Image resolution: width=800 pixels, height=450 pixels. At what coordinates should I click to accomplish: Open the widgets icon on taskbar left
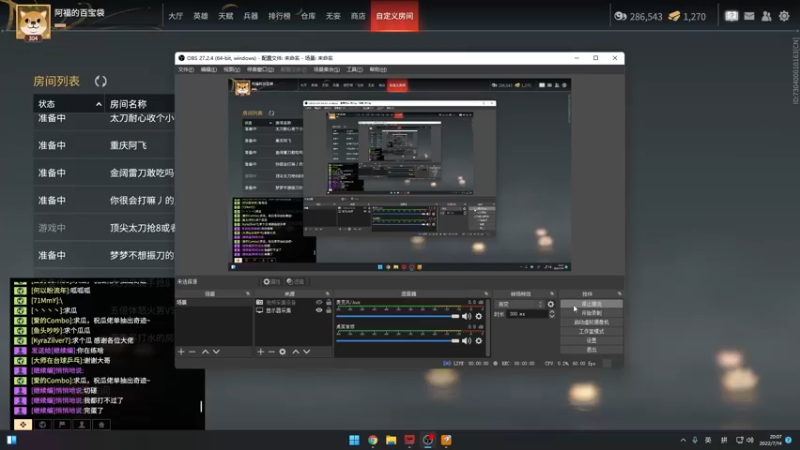(x=12, y=440)
